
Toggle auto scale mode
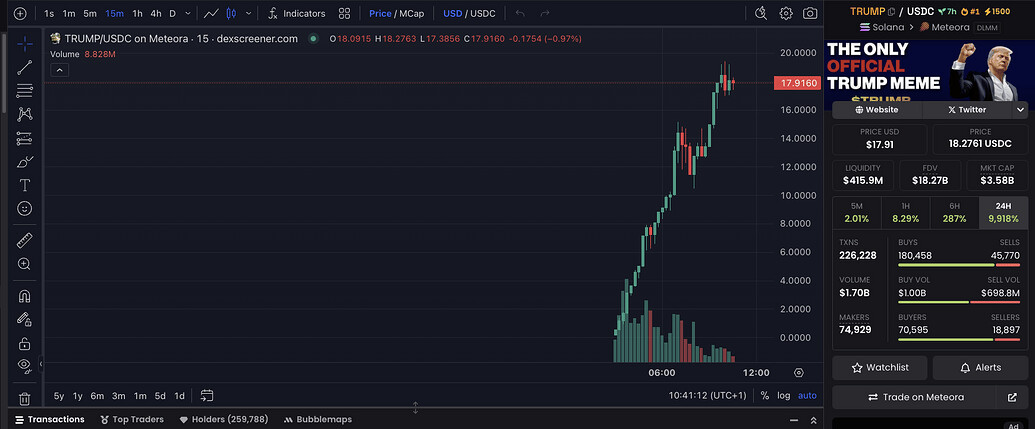pyautogui.click(x=807, y=395)
